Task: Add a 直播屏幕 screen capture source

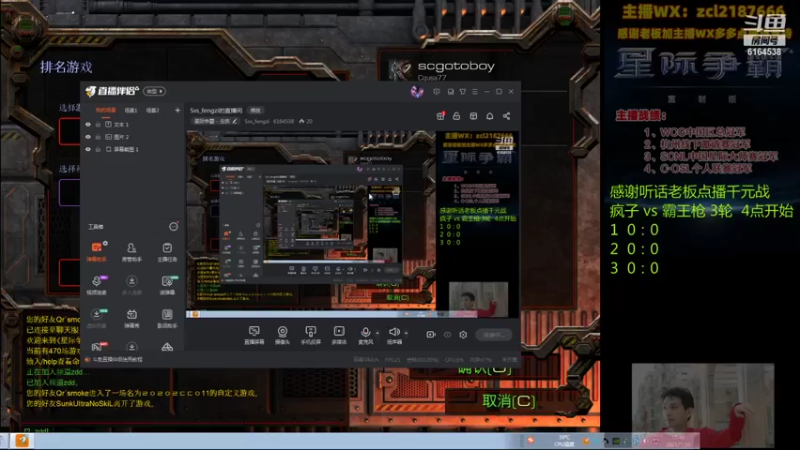Action: (x=254, y=335)
